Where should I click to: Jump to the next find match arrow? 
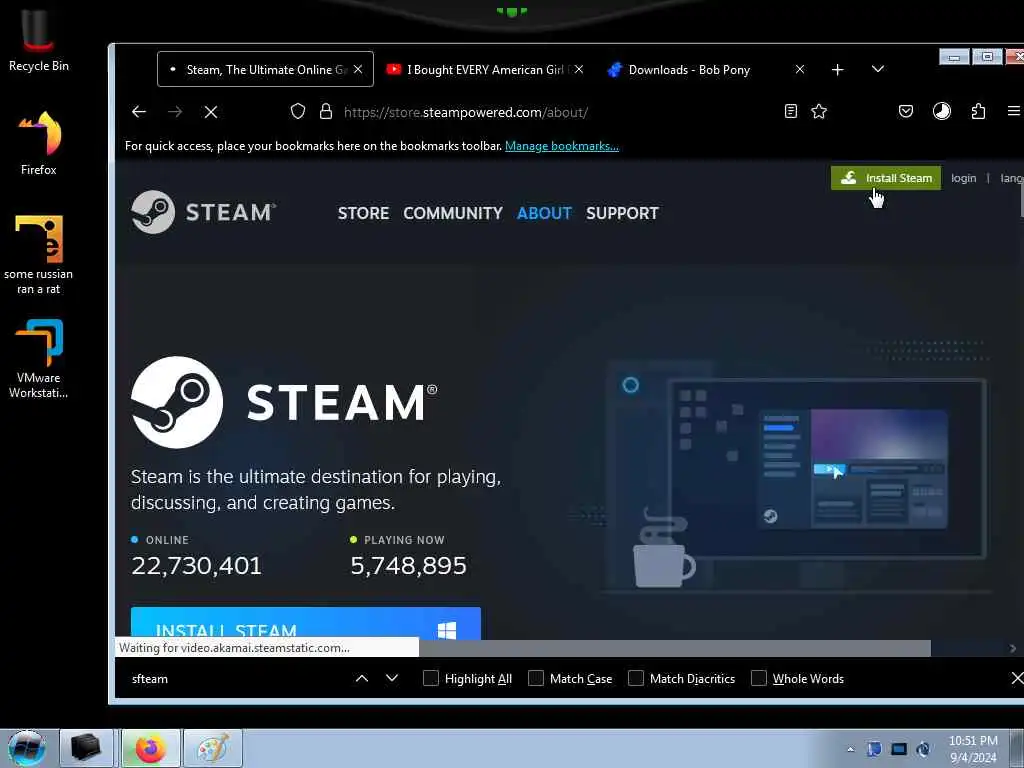pyautogui.click(x=392, y=678)
